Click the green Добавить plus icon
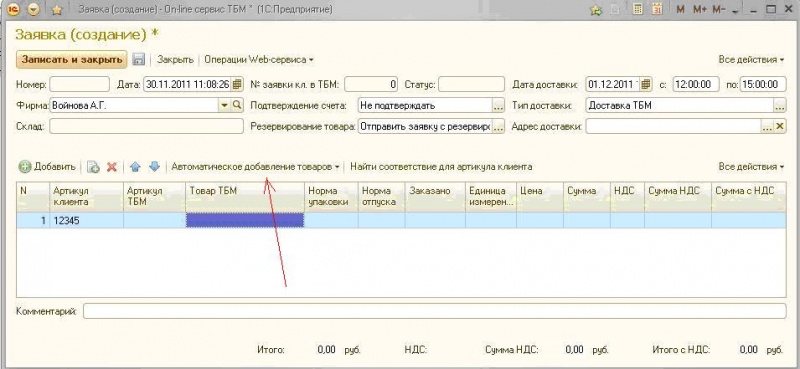This screenshot has width=800, height=369. point(24,167)
